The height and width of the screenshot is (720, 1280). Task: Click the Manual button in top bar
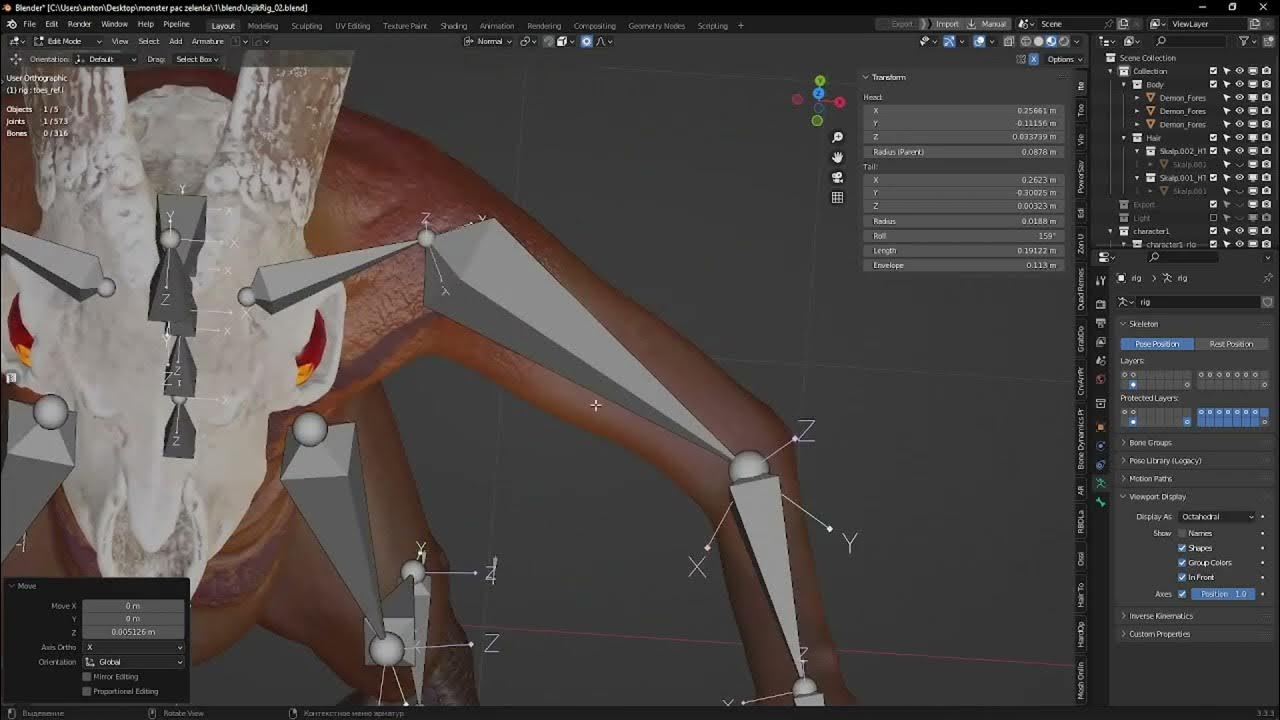pyautogui.click(x=988, y=24)
